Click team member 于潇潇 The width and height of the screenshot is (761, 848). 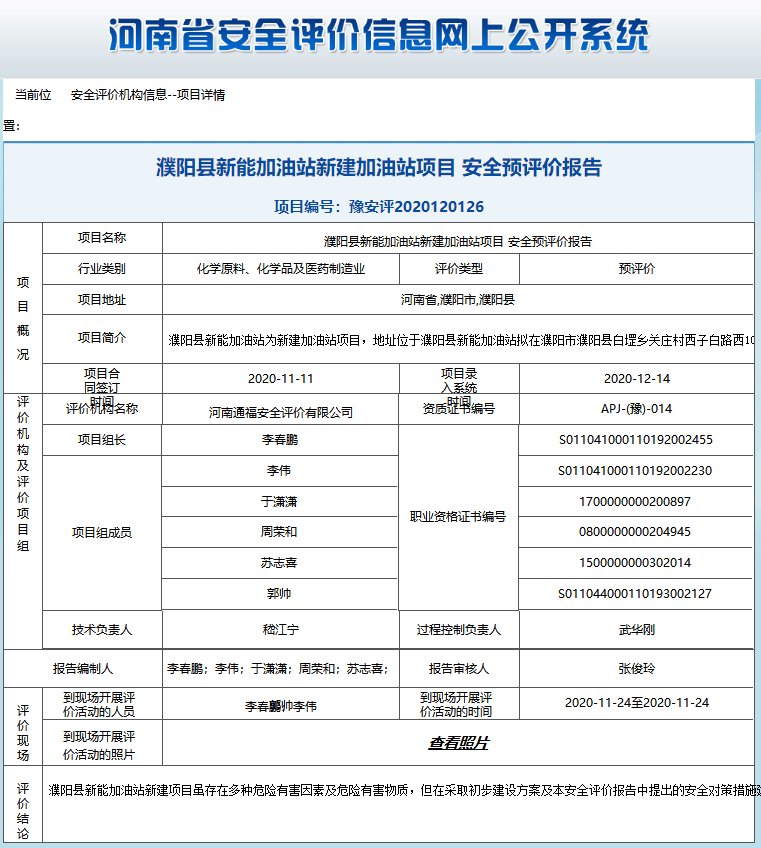279,501
